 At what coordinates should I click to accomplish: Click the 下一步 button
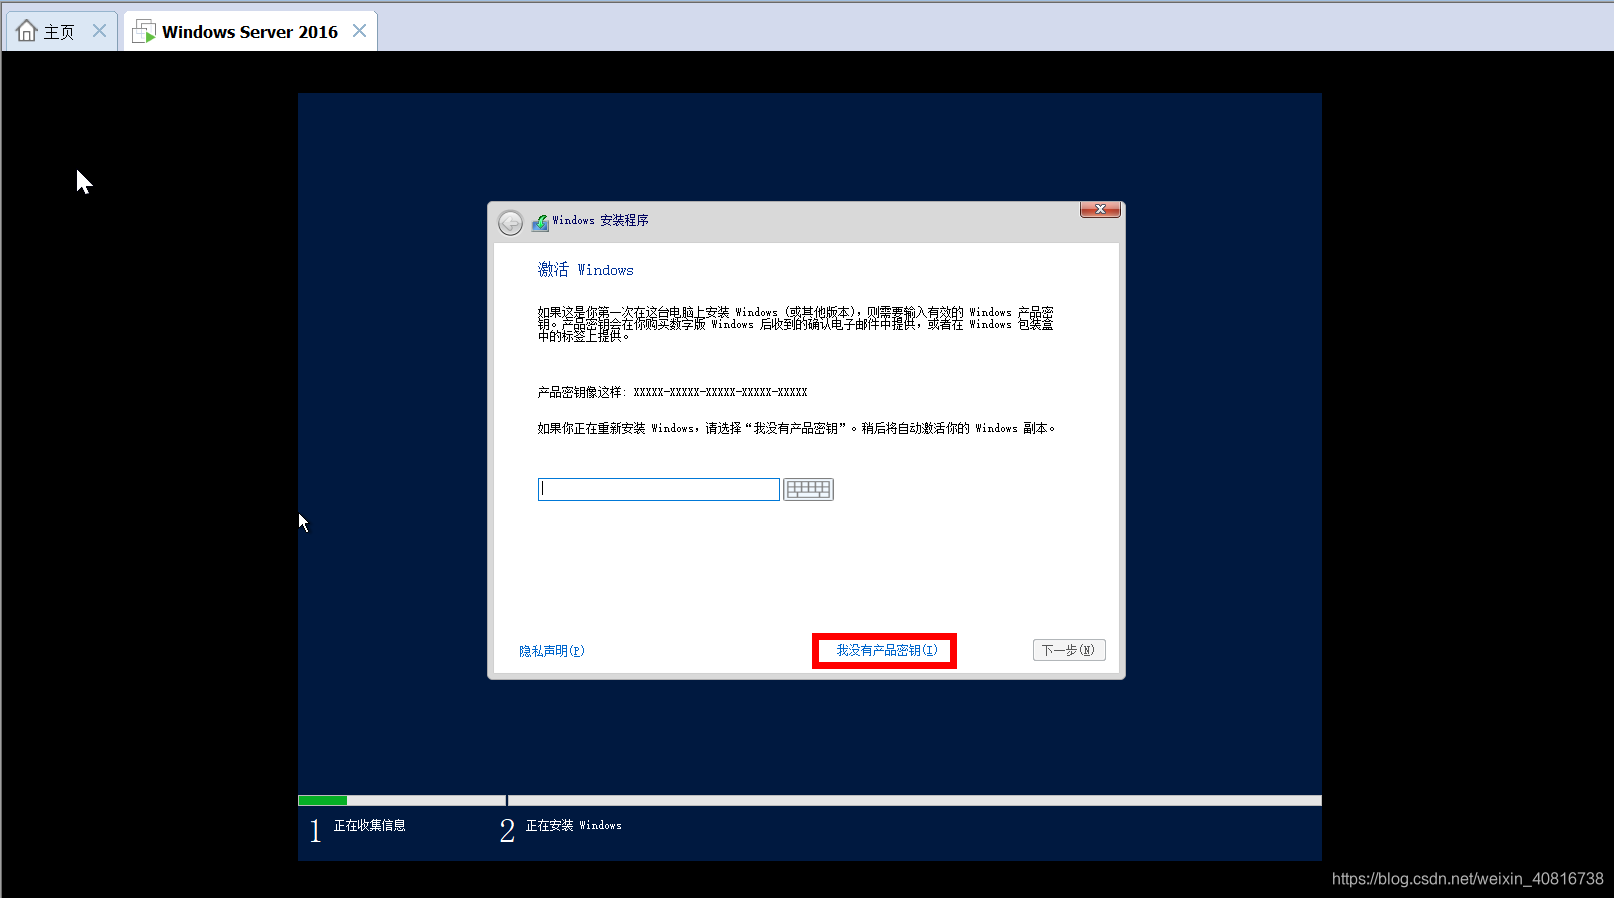point(1069,650)
